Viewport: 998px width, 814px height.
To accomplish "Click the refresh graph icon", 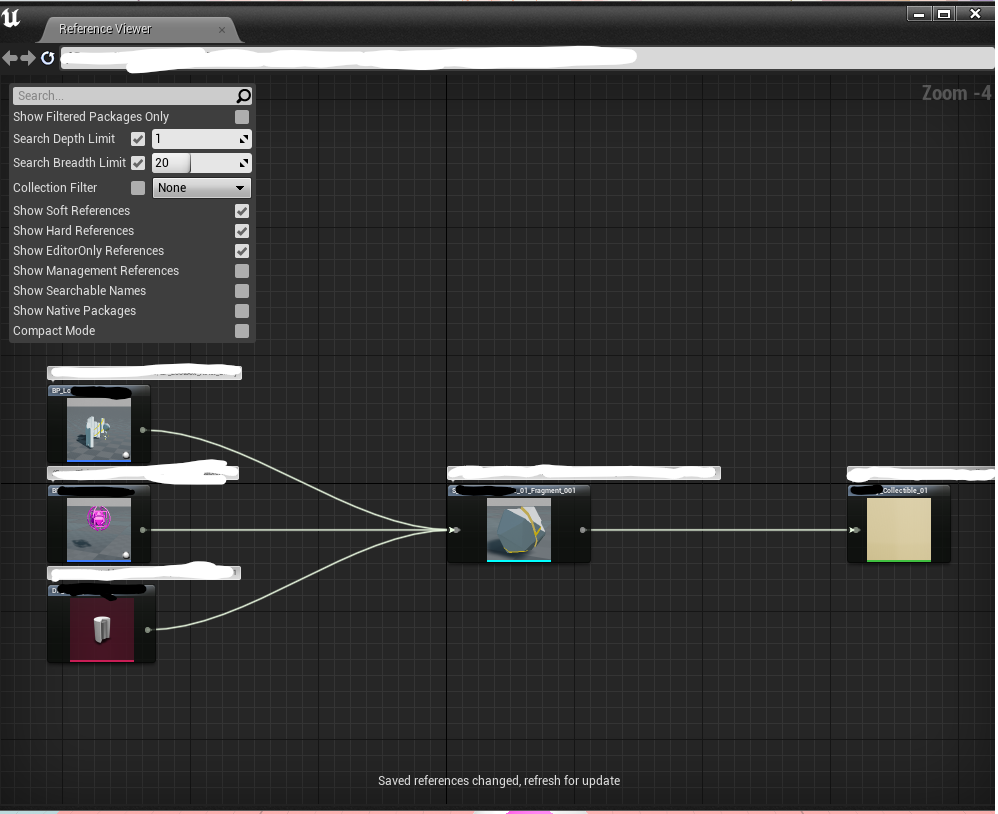I will (46, 58).
